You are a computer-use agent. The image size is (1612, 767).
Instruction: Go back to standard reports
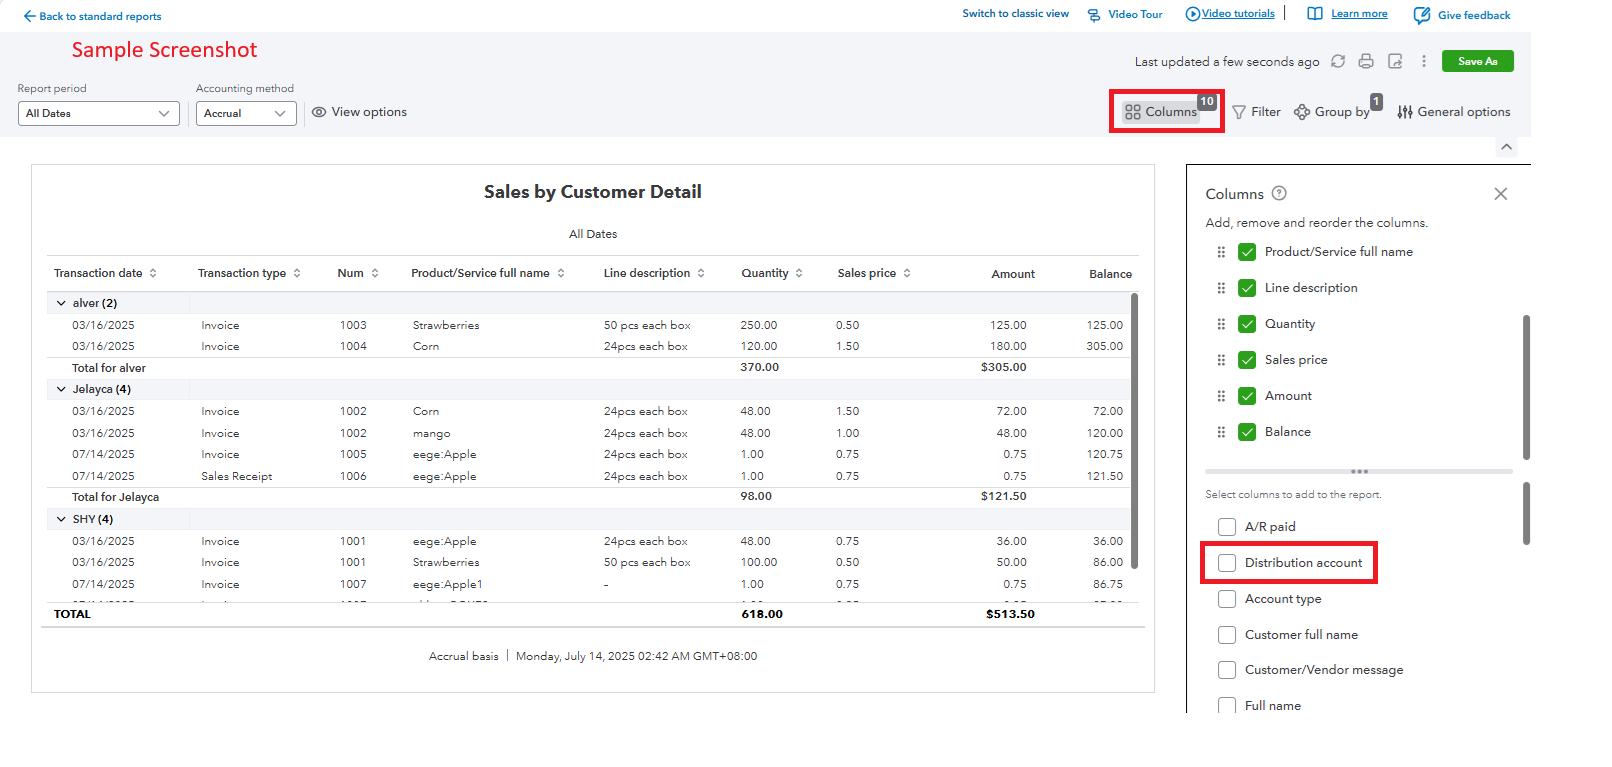pos(92,16)
